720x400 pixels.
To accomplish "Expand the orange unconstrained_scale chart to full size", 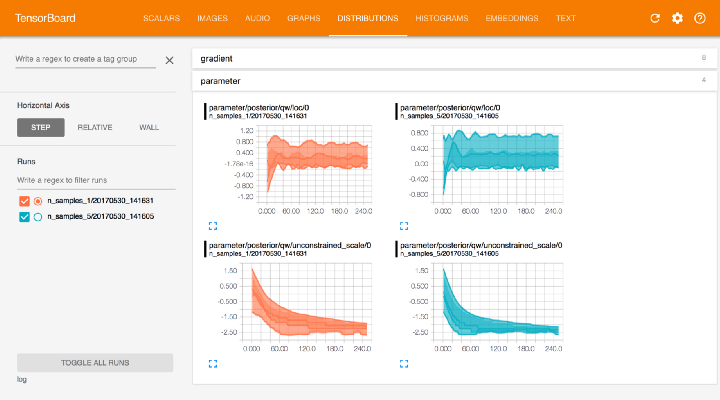I will click(x=212, y=364).
